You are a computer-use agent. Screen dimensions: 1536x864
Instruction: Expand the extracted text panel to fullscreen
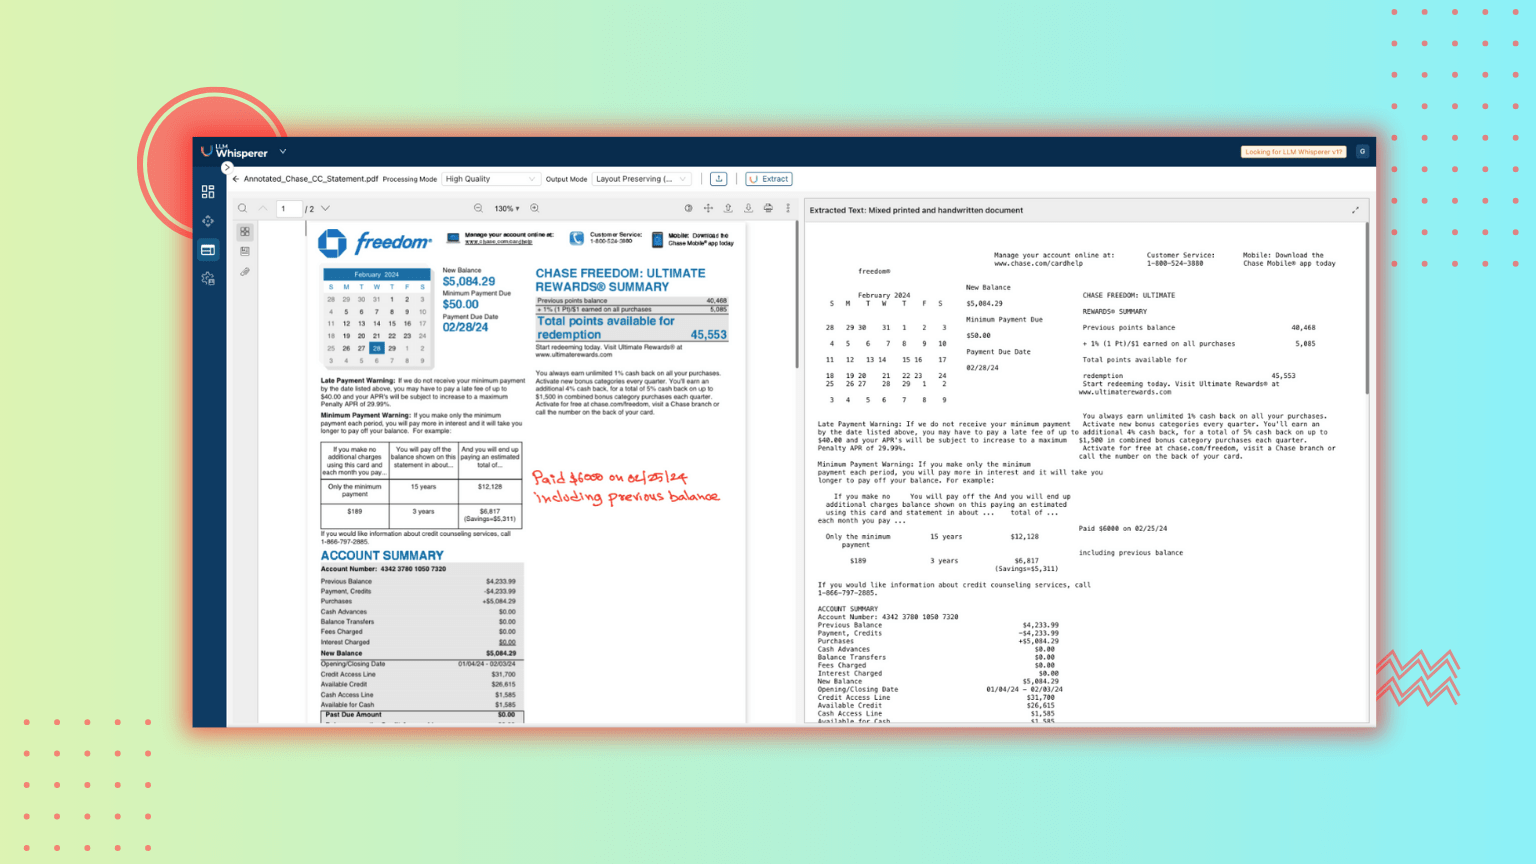pyautogui.click(x=1355, y=210)
